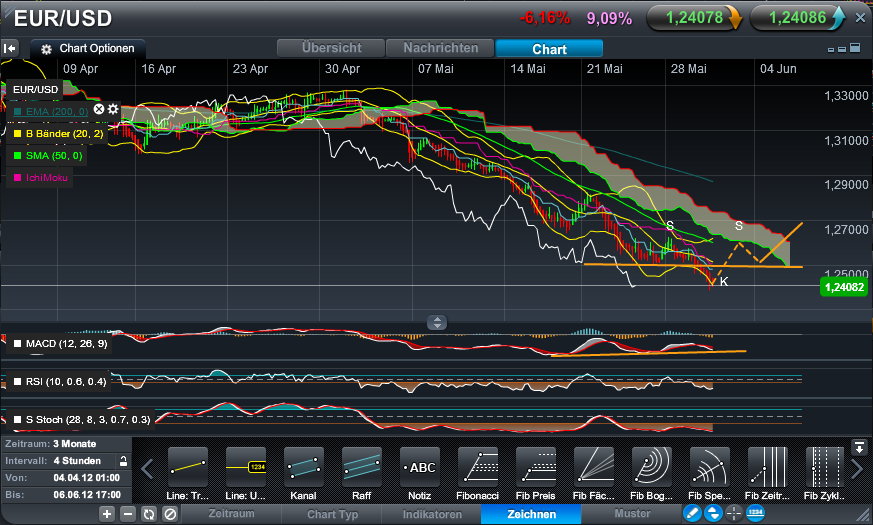
Task: Set the medium chart size icon
Action: pyautogui.click(x=842, y=49)
